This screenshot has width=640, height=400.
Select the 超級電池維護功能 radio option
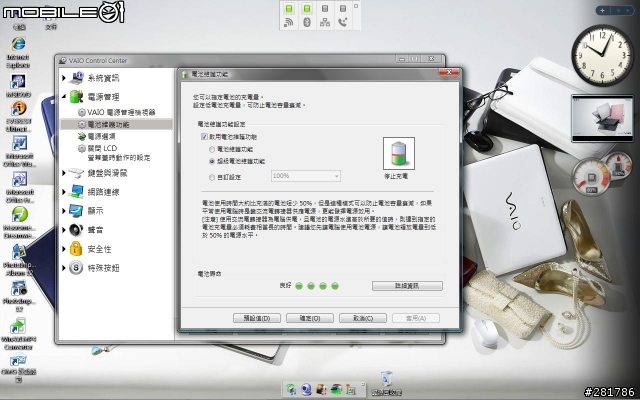coord(211,162)
